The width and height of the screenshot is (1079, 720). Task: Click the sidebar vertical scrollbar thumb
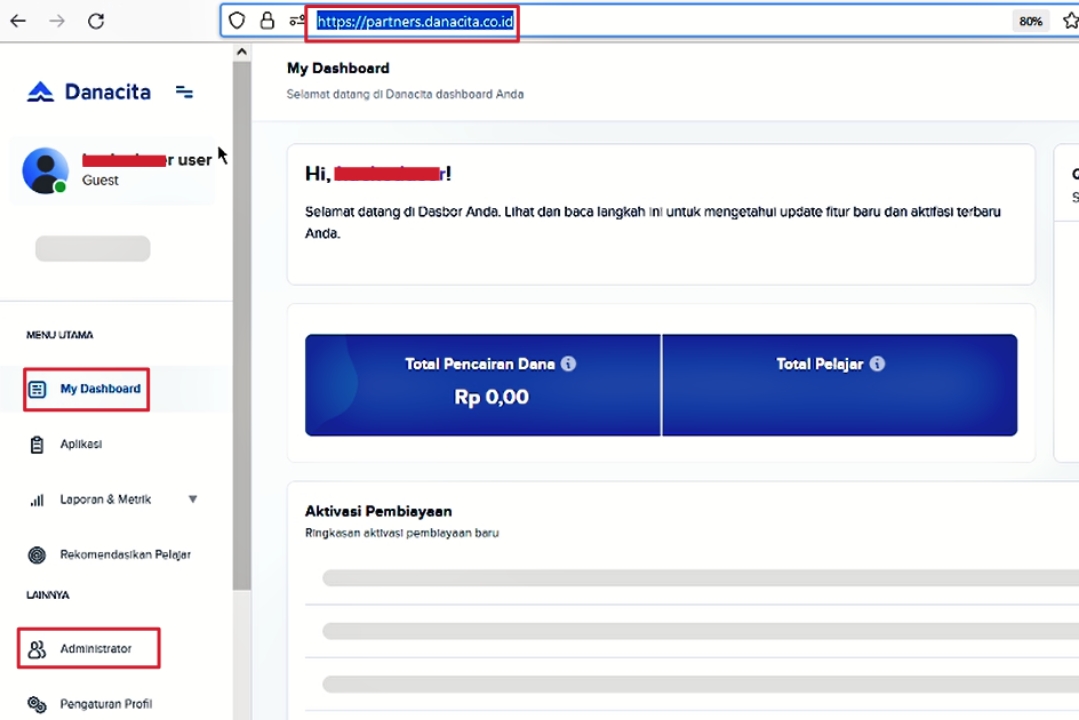pyautogui.click(x=242, y=325)
